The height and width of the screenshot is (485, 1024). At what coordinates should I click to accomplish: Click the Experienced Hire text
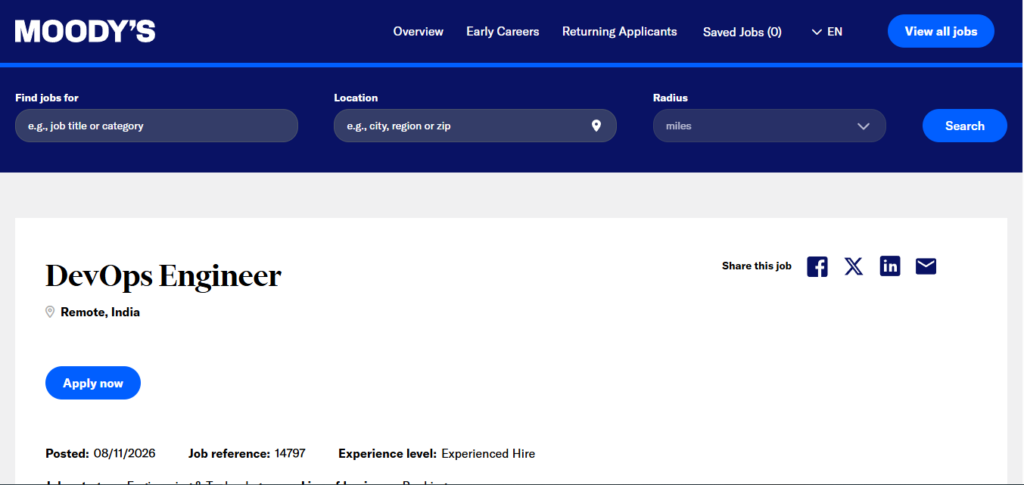488,453
